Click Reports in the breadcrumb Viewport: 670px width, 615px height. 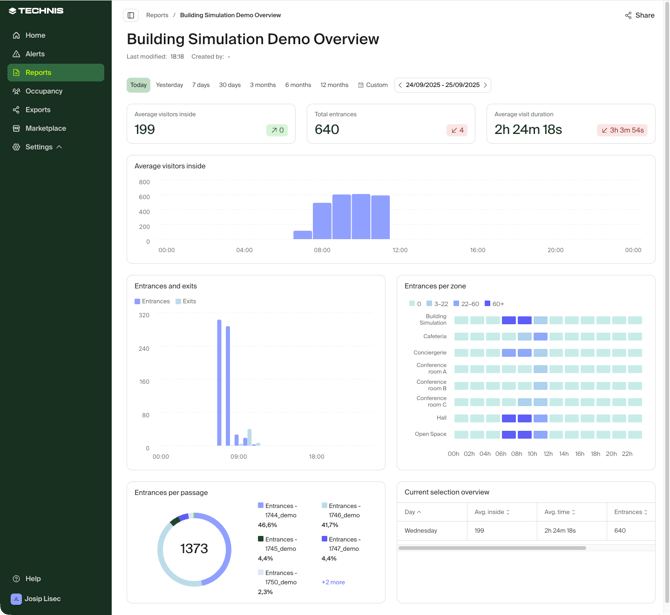click(157, 15)
